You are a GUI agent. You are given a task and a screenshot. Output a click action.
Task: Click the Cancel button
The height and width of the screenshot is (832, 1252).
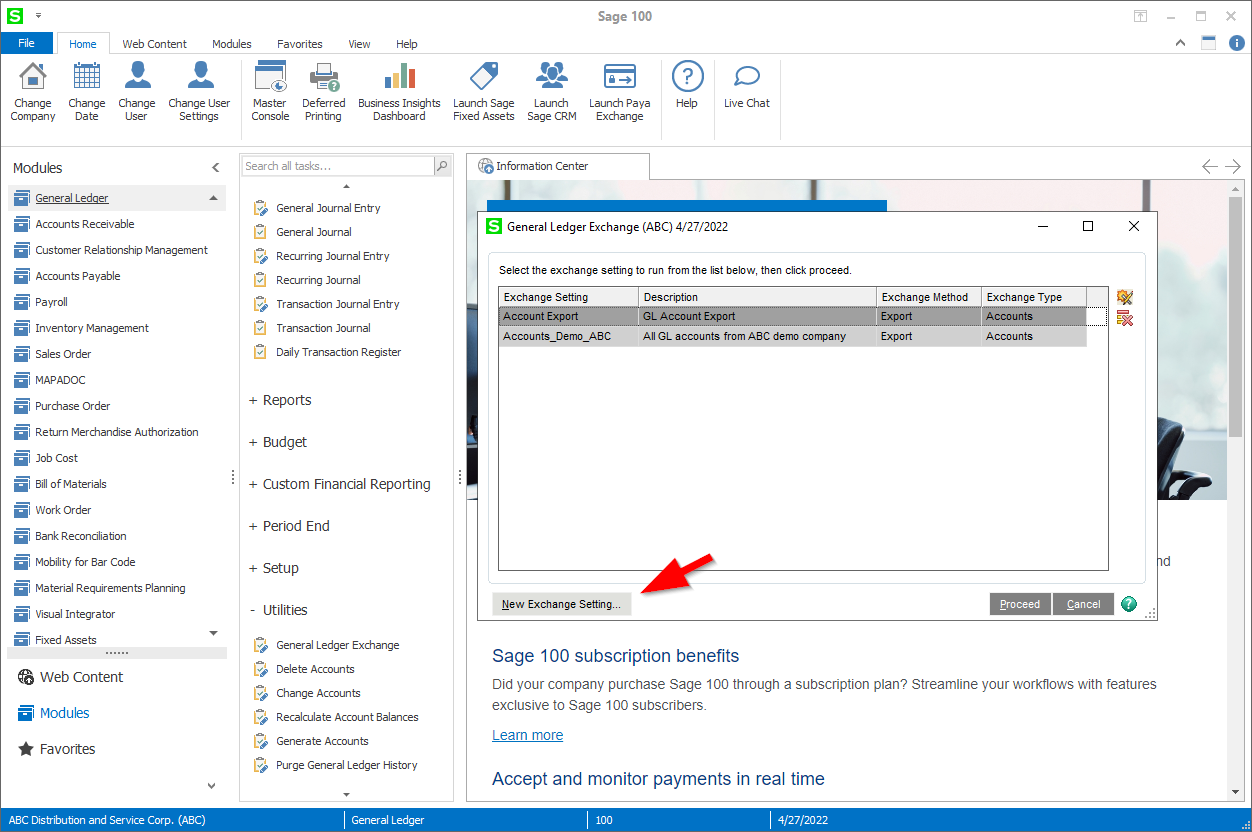click(1084, 604)
